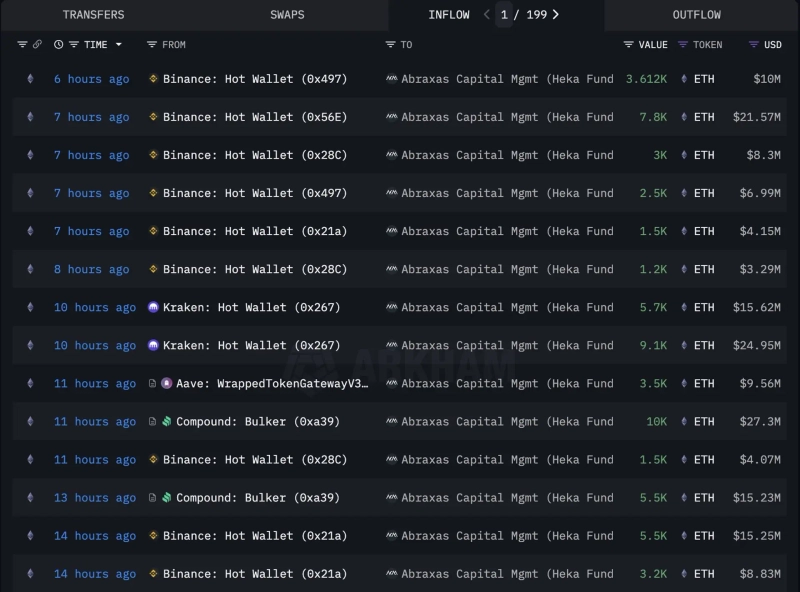This screenshot has width=800, height=592.
Task: Click the chain filter icon in header
Action: click(x=22, y=45)
